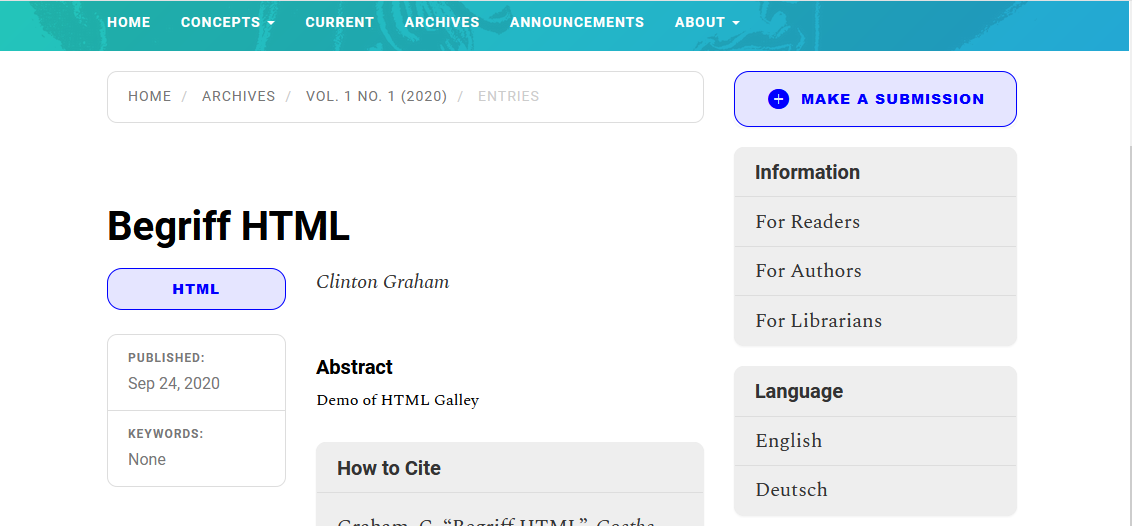Click the published date Sep 24, 2020
Screen dimensions: 1132x526
coord(174,383)
